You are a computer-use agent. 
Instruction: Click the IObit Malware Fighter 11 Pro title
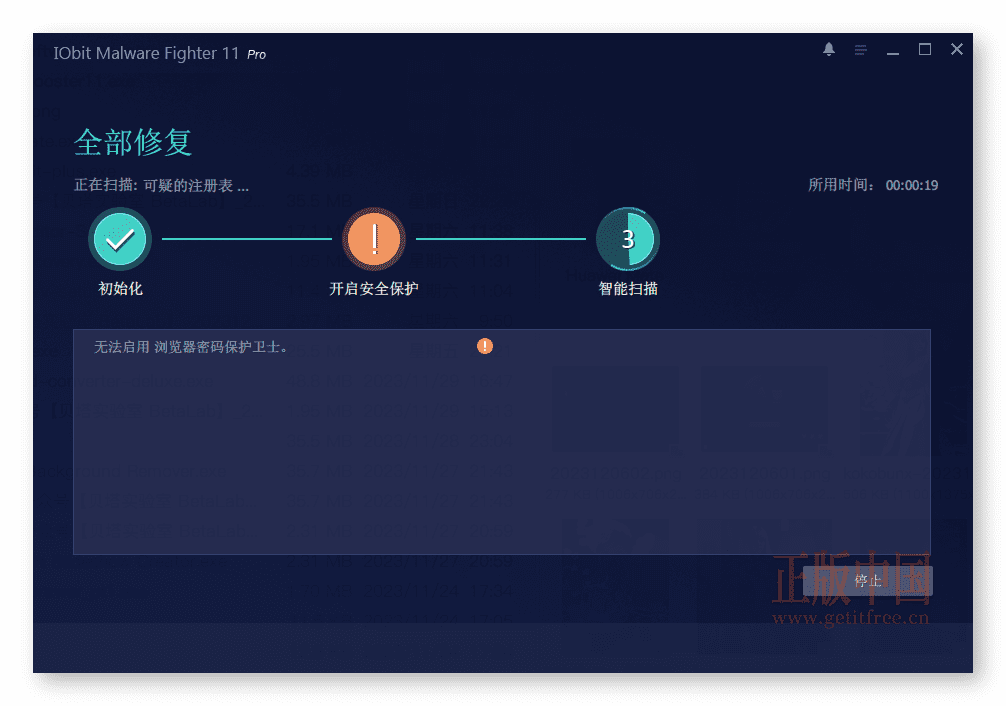tap(159, 53)
